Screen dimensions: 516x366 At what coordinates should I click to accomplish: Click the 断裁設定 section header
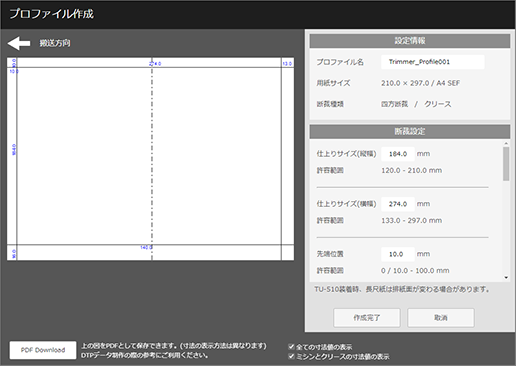coord(410,132)
